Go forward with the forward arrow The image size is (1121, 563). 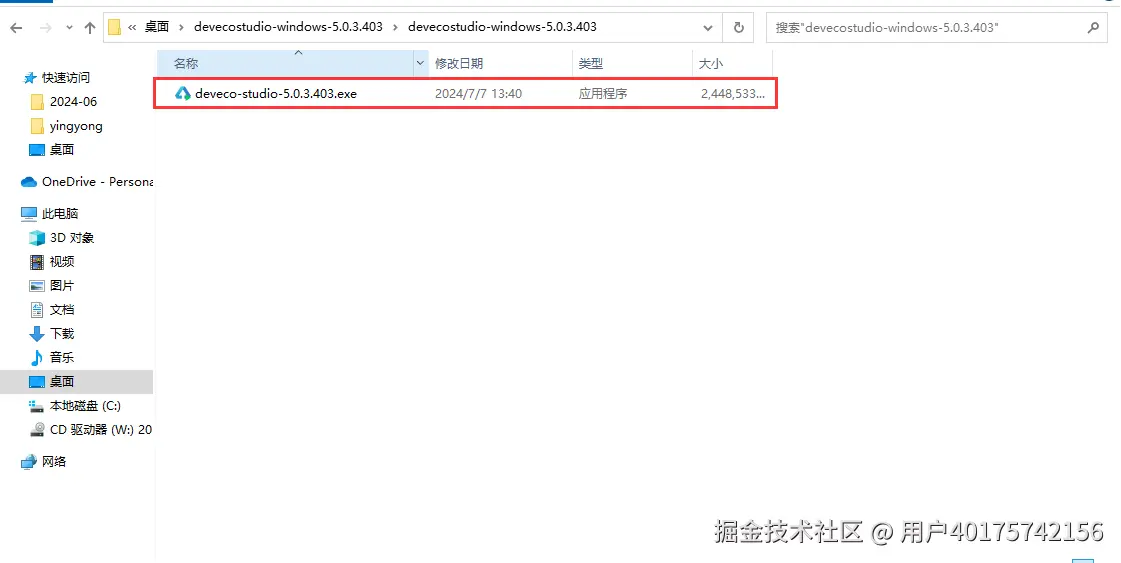click(x=46, y=28)
